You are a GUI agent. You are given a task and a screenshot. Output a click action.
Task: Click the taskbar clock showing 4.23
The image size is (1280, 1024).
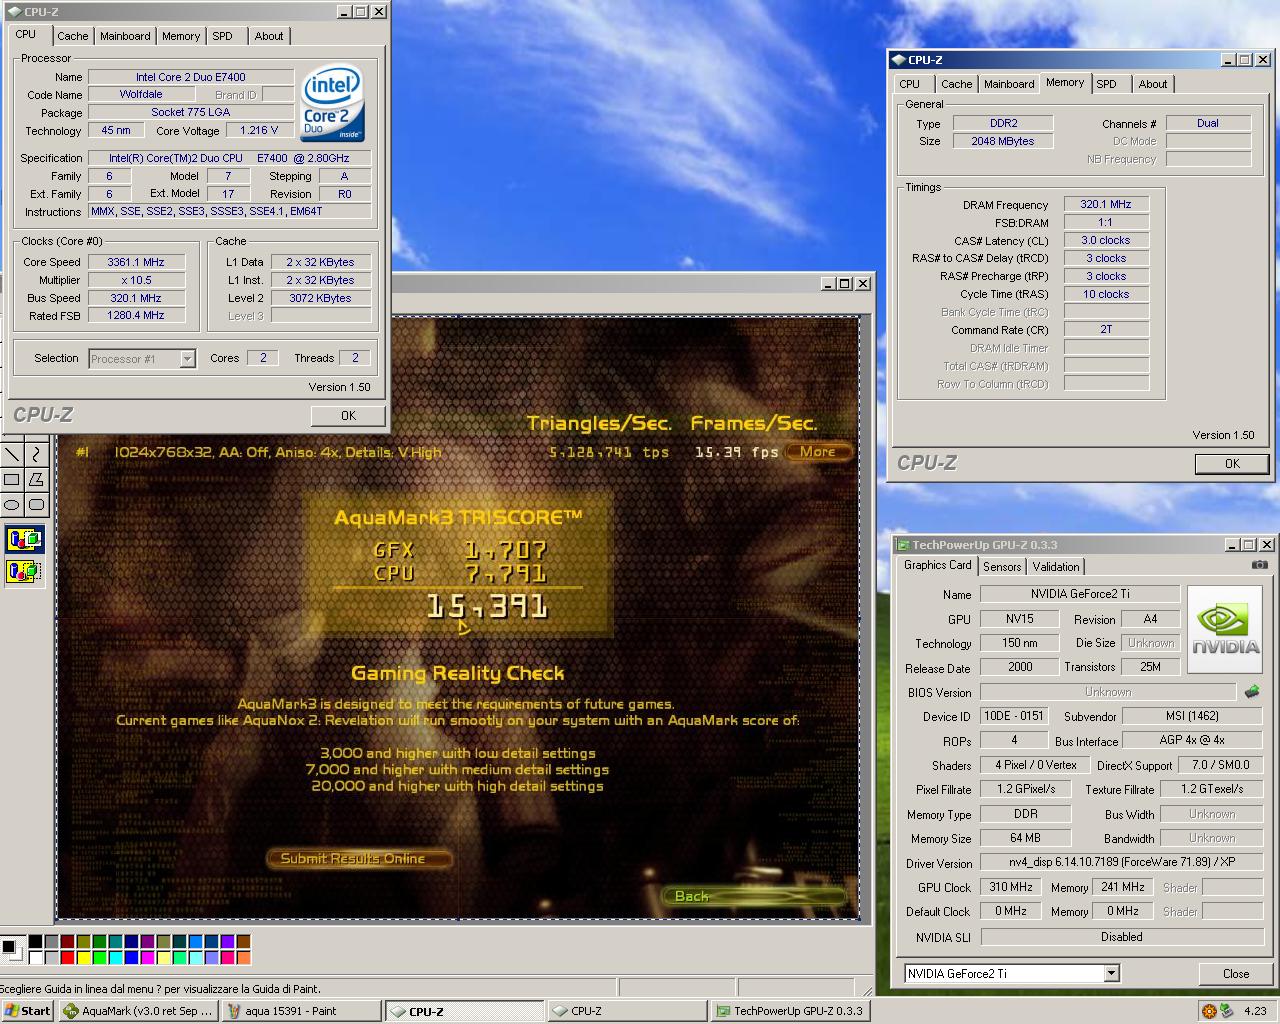pyautogui.click(x=1255, y=1011)
